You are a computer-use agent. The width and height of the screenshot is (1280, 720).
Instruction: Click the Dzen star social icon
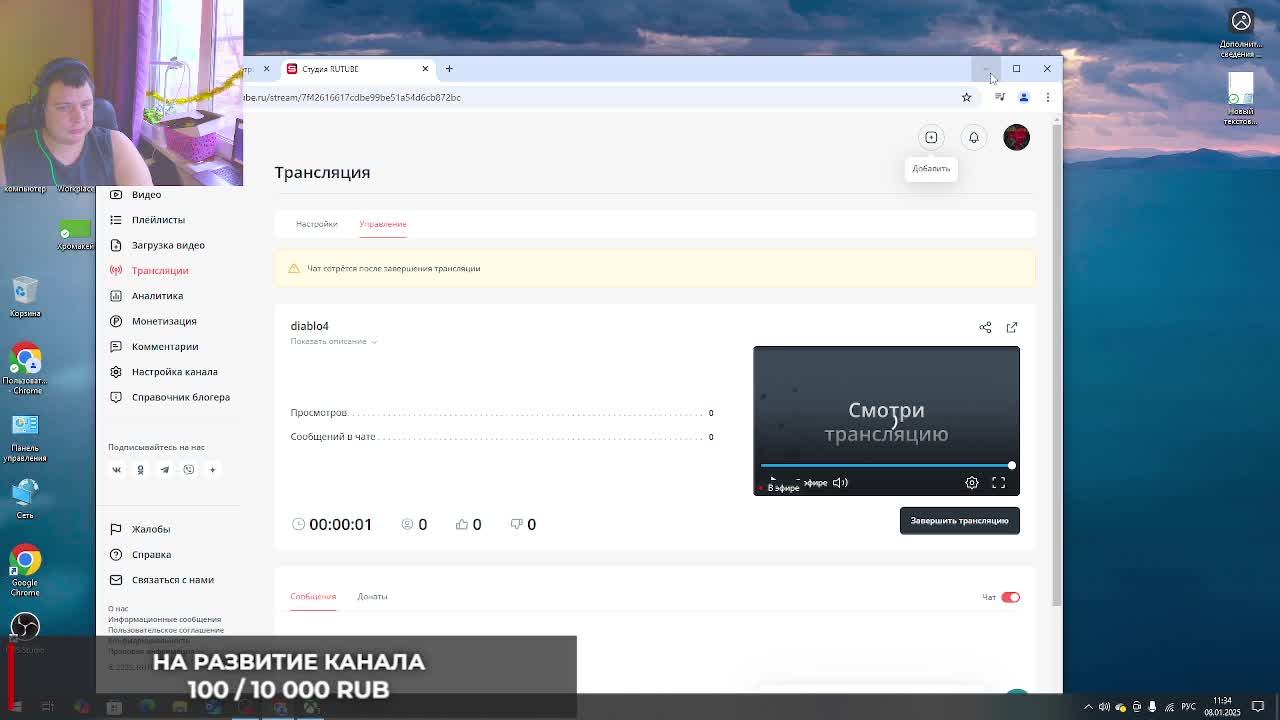pyautogui.click(x=212, y=470)
